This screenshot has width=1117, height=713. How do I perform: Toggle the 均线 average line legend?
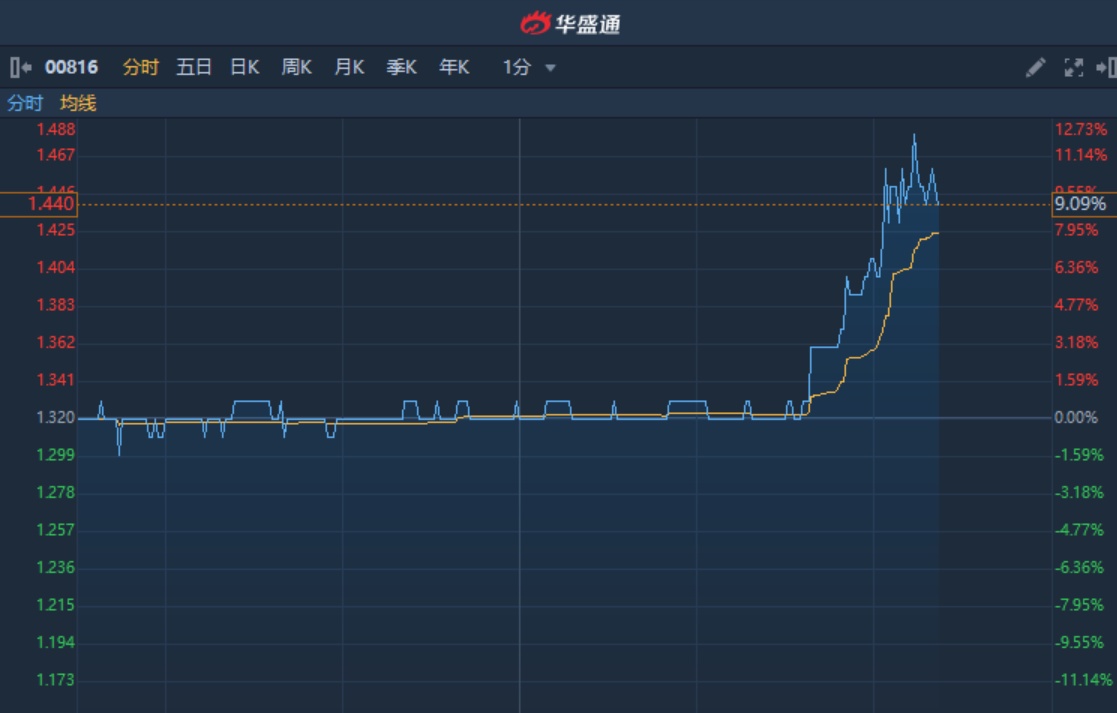click(78, 103)
